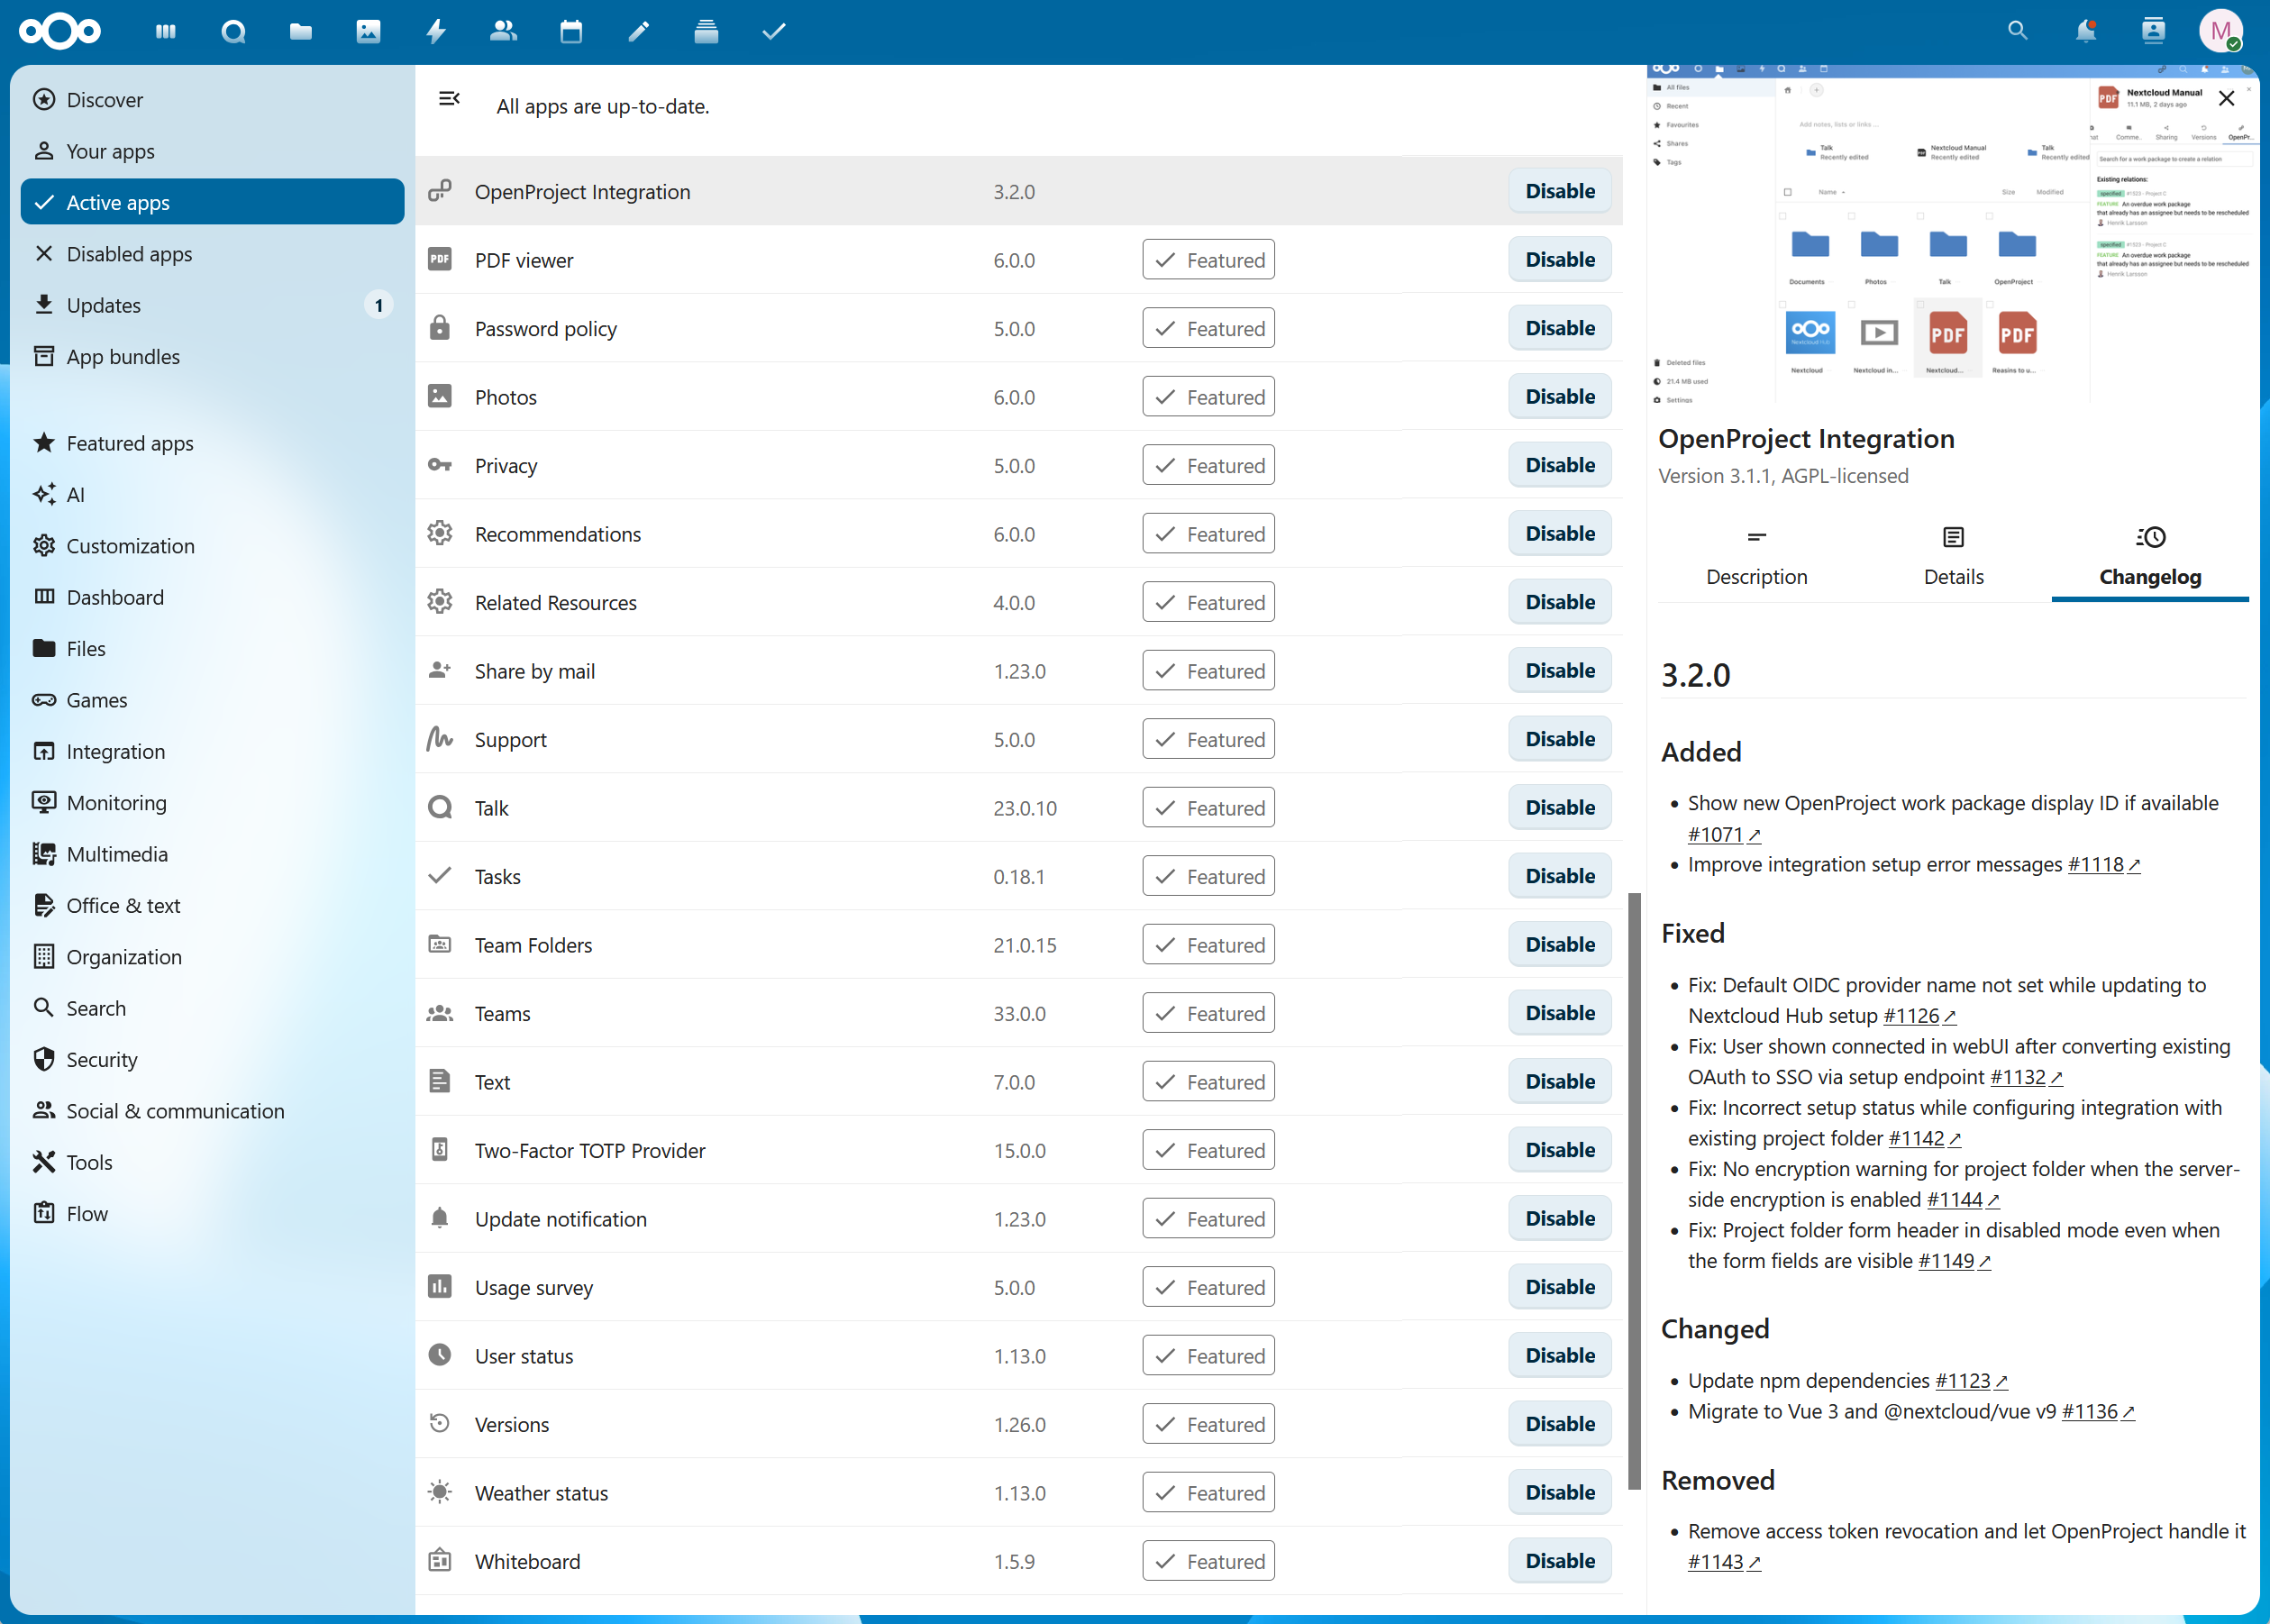Viewport: 2270px width, 1624px height.
Task: Select Discover in the sidebar
Action: click(212, 100)
